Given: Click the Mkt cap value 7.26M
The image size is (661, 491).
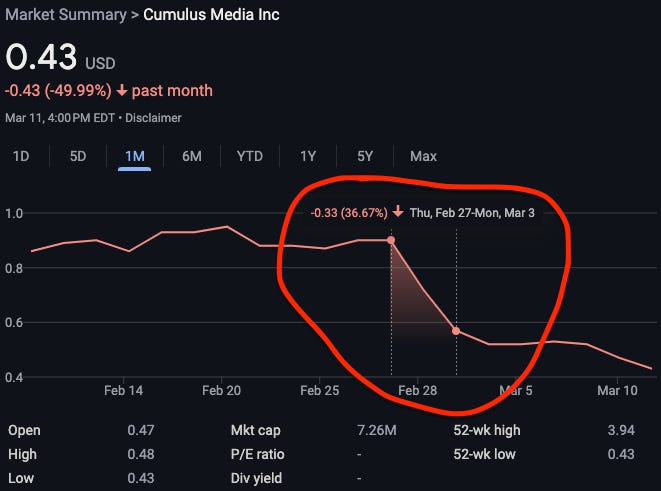Looking at the screenshot, I should coord(377,430).
